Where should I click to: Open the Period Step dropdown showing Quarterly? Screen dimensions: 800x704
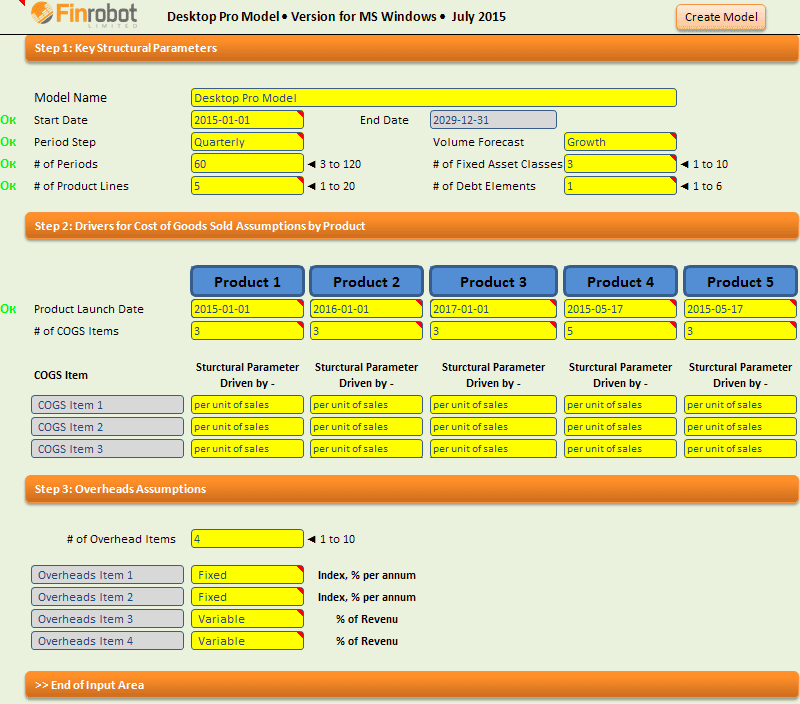pyautogui.click(x=247, y=141)
